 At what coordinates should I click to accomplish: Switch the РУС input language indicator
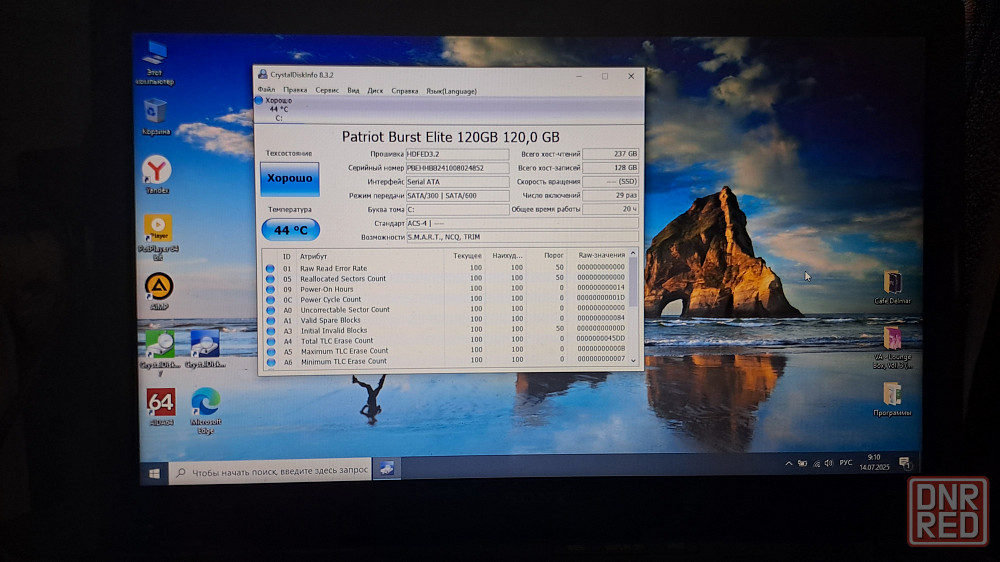(x=846, y=462)
